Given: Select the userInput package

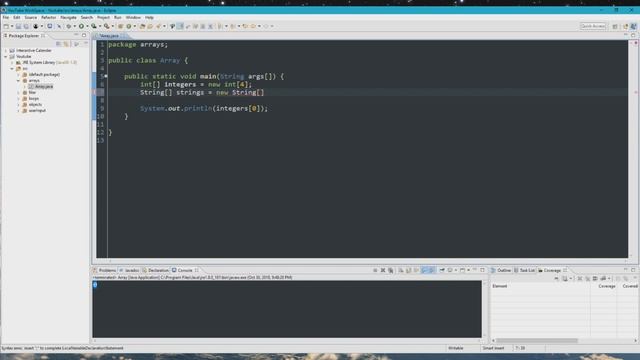Looking at the screenshot, I should [34, 111].
